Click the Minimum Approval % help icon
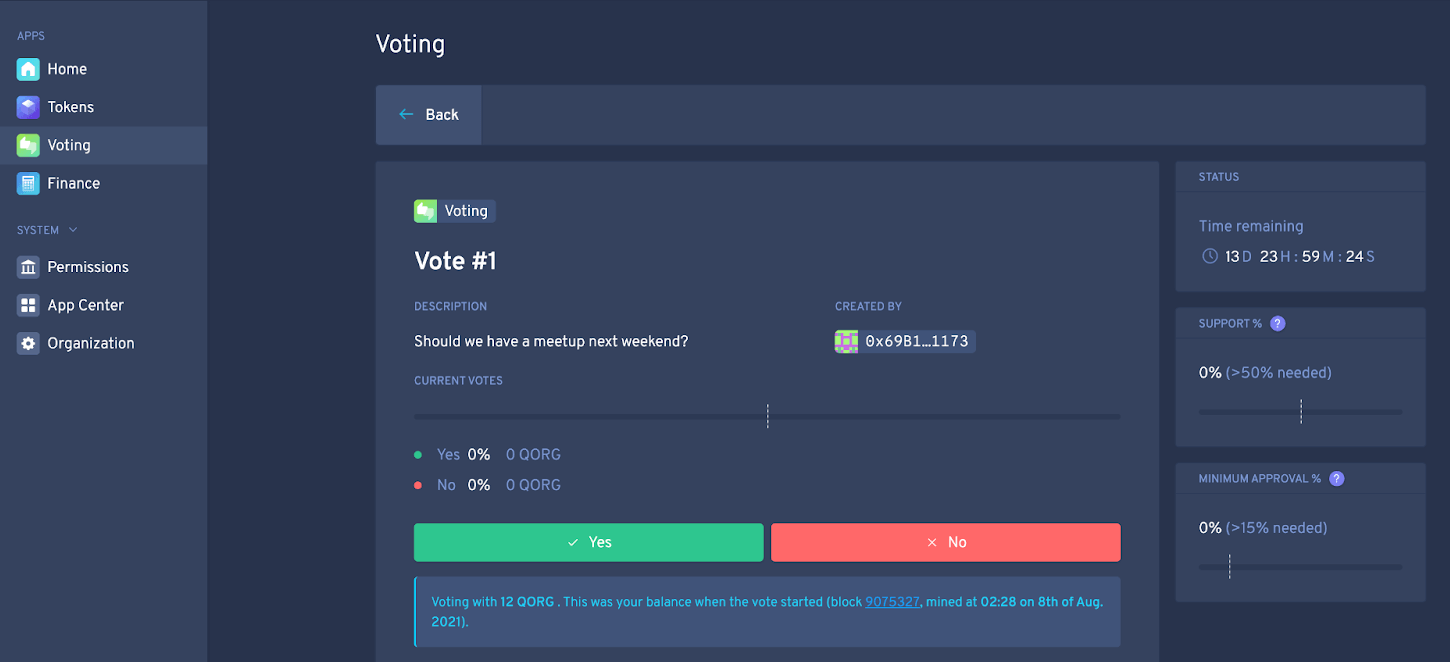 pyautogui.click(x=1336, y=478)
